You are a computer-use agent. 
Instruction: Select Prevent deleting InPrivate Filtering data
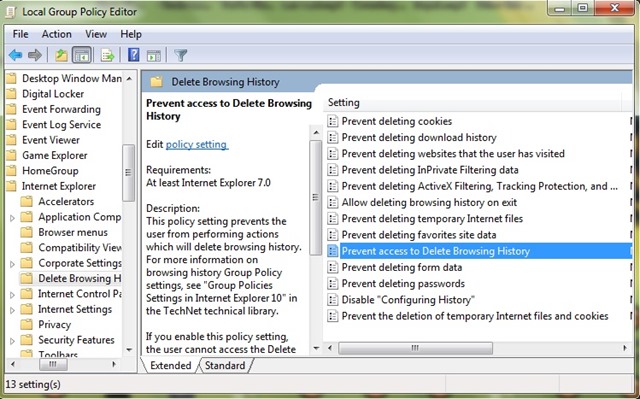pos(430,170)
